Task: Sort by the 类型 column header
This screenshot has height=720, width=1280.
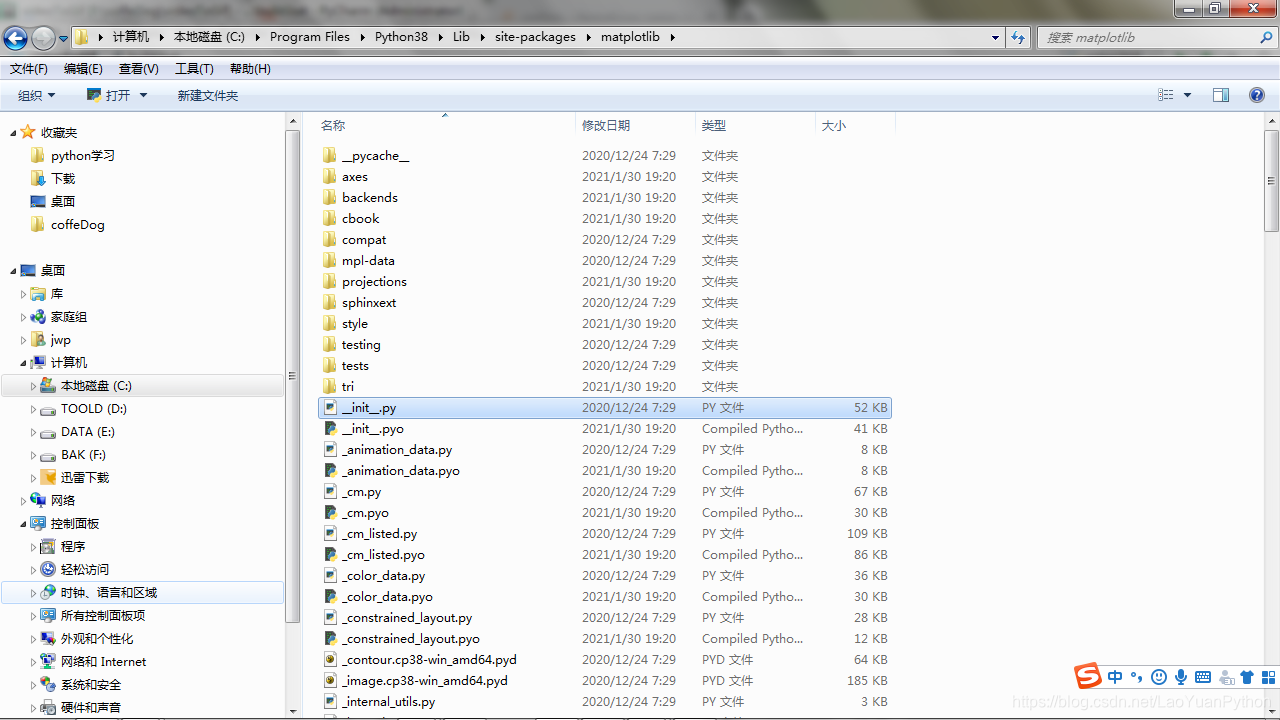Action: point(755,125)
